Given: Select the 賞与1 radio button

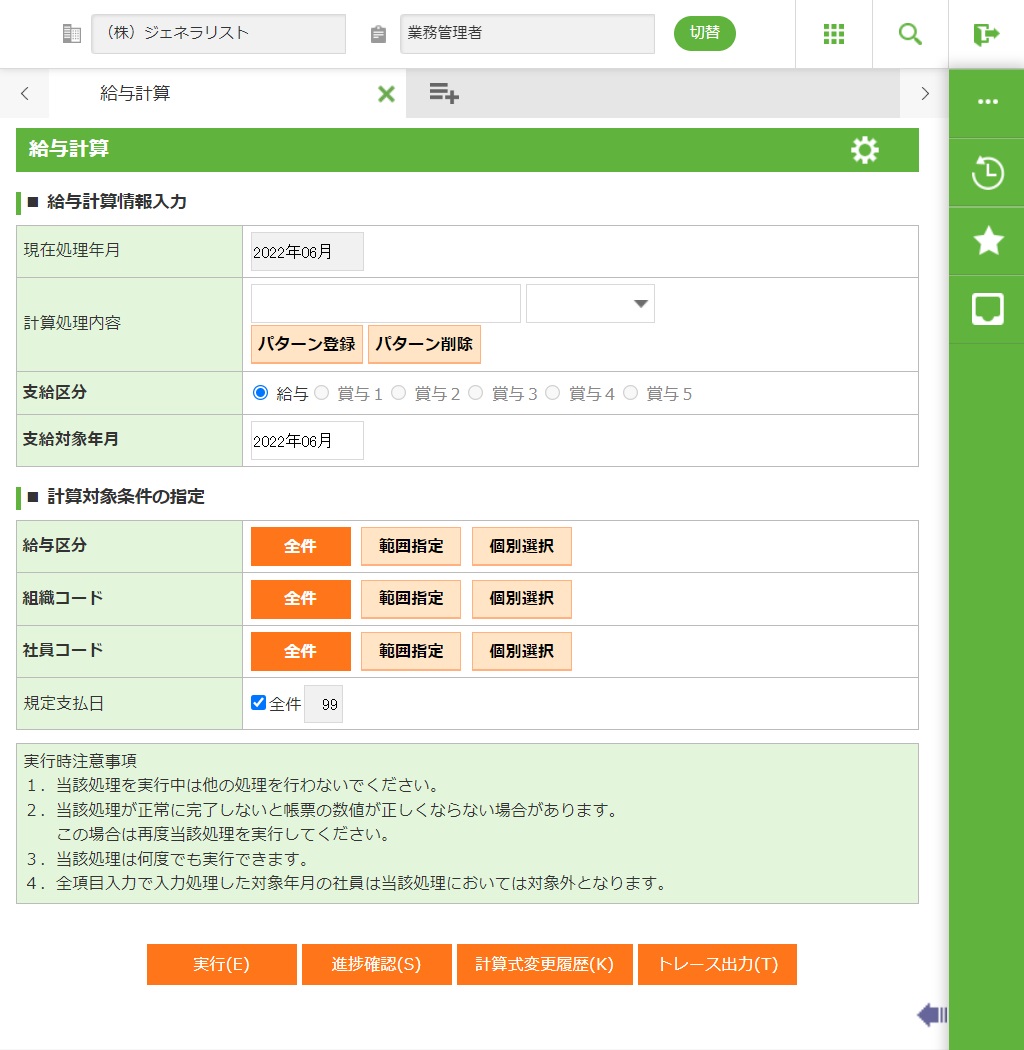Looking at the screenshot, I should (x=322, y=393).
